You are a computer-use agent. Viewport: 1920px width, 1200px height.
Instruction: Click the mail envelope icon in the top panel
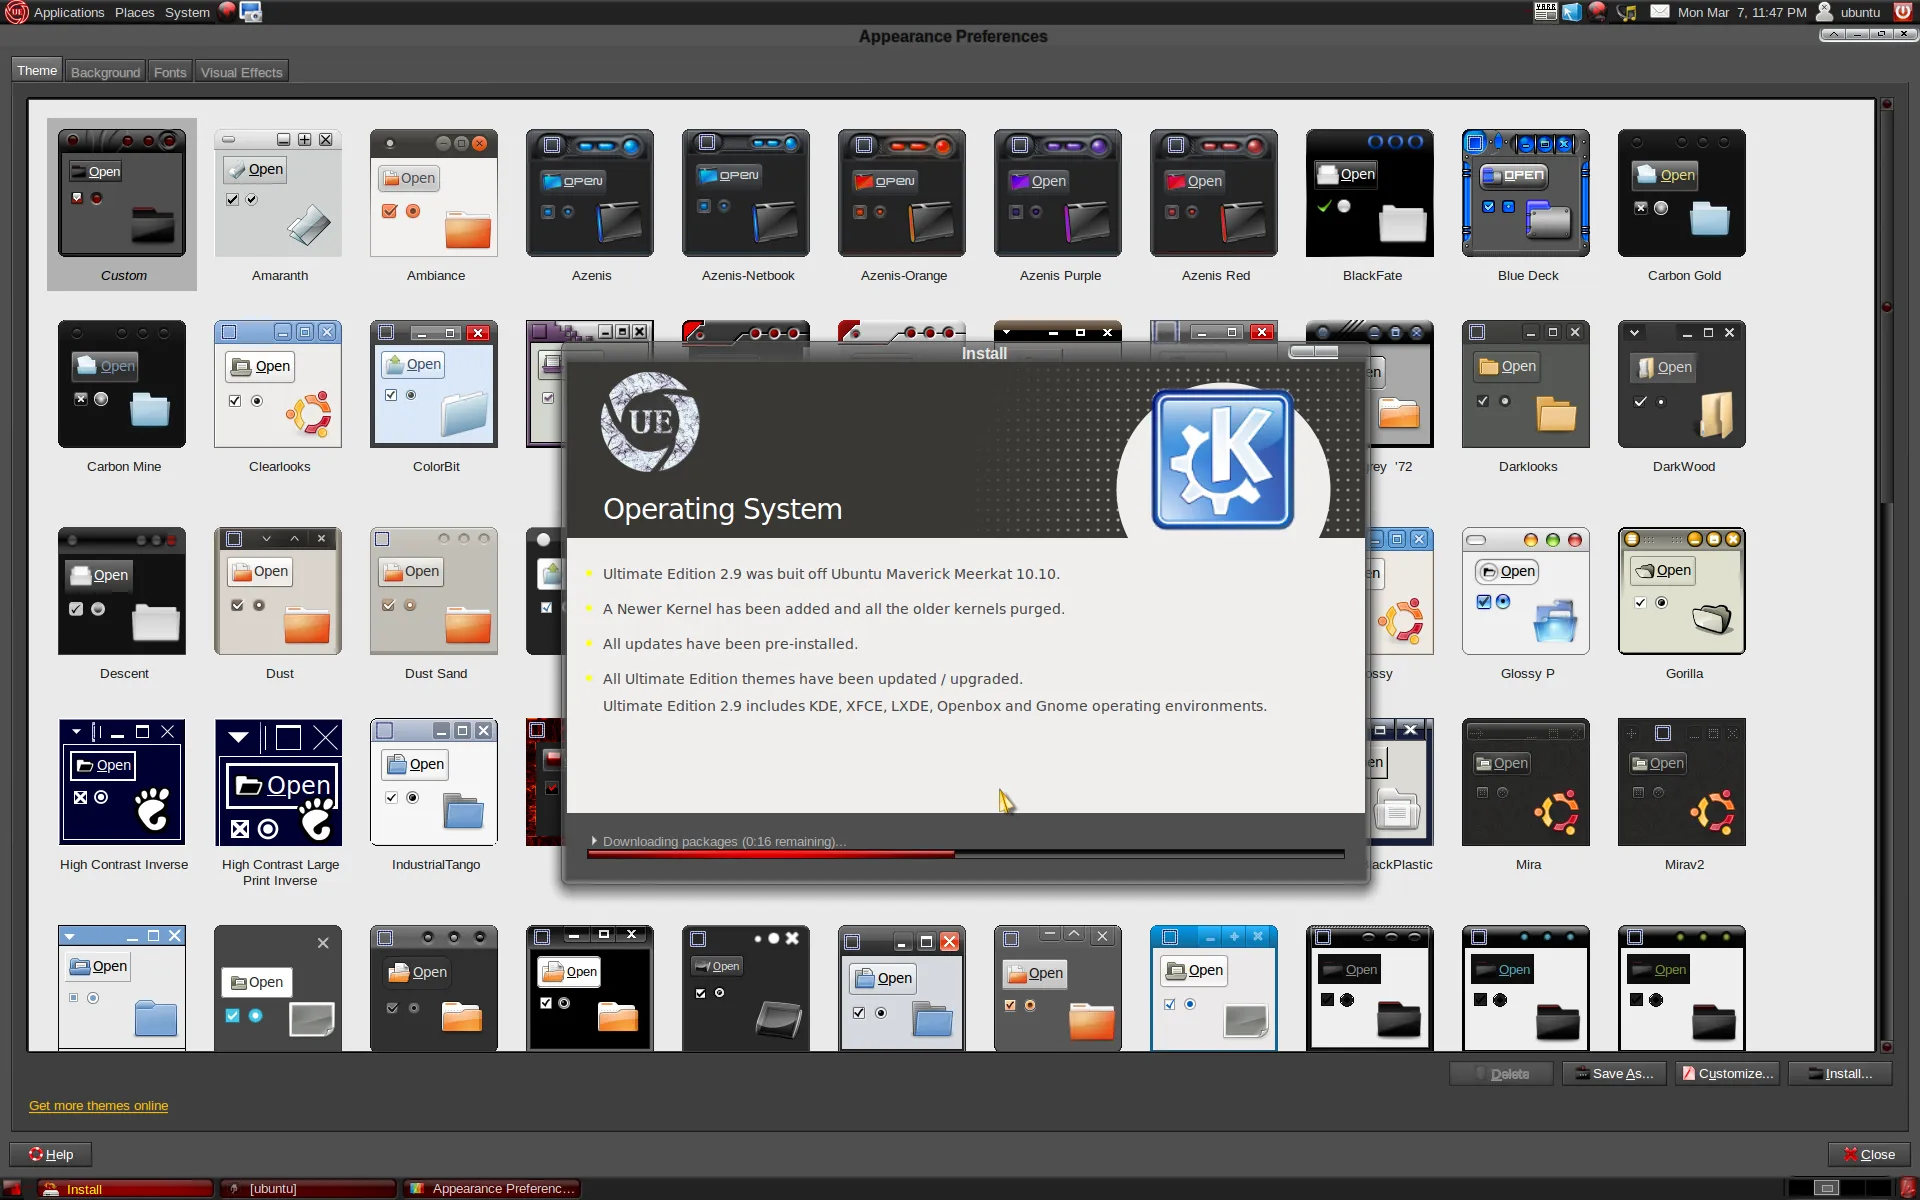pyautogui.click(x=1659, y=12)
